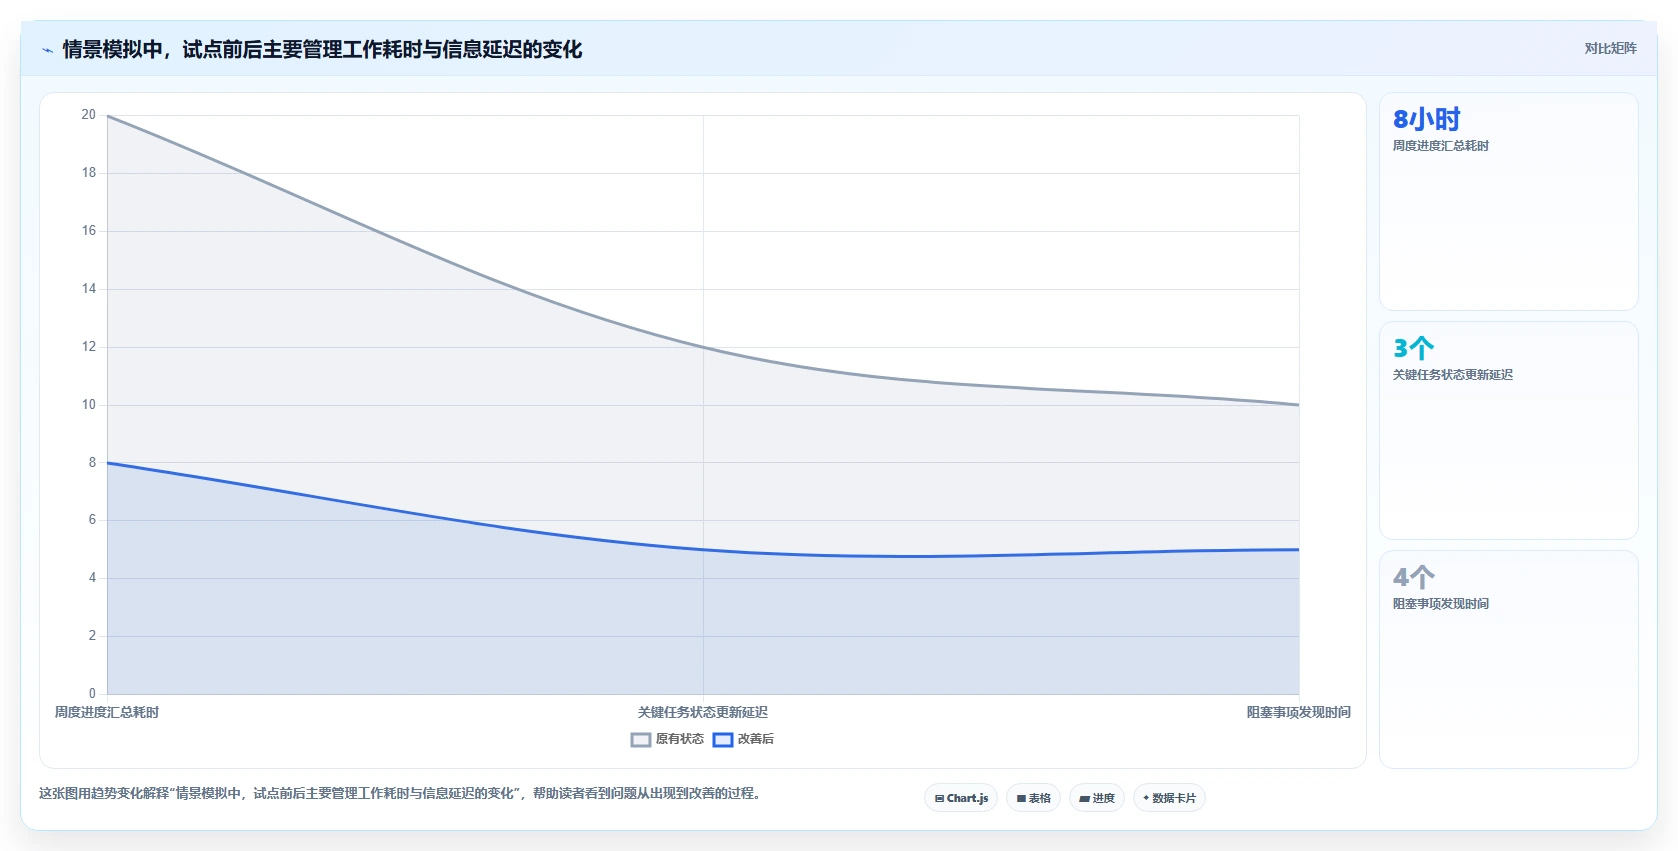Click the y-axis value 20
The width and height of the screenshot is (1678, 851).
click(89, 115)
